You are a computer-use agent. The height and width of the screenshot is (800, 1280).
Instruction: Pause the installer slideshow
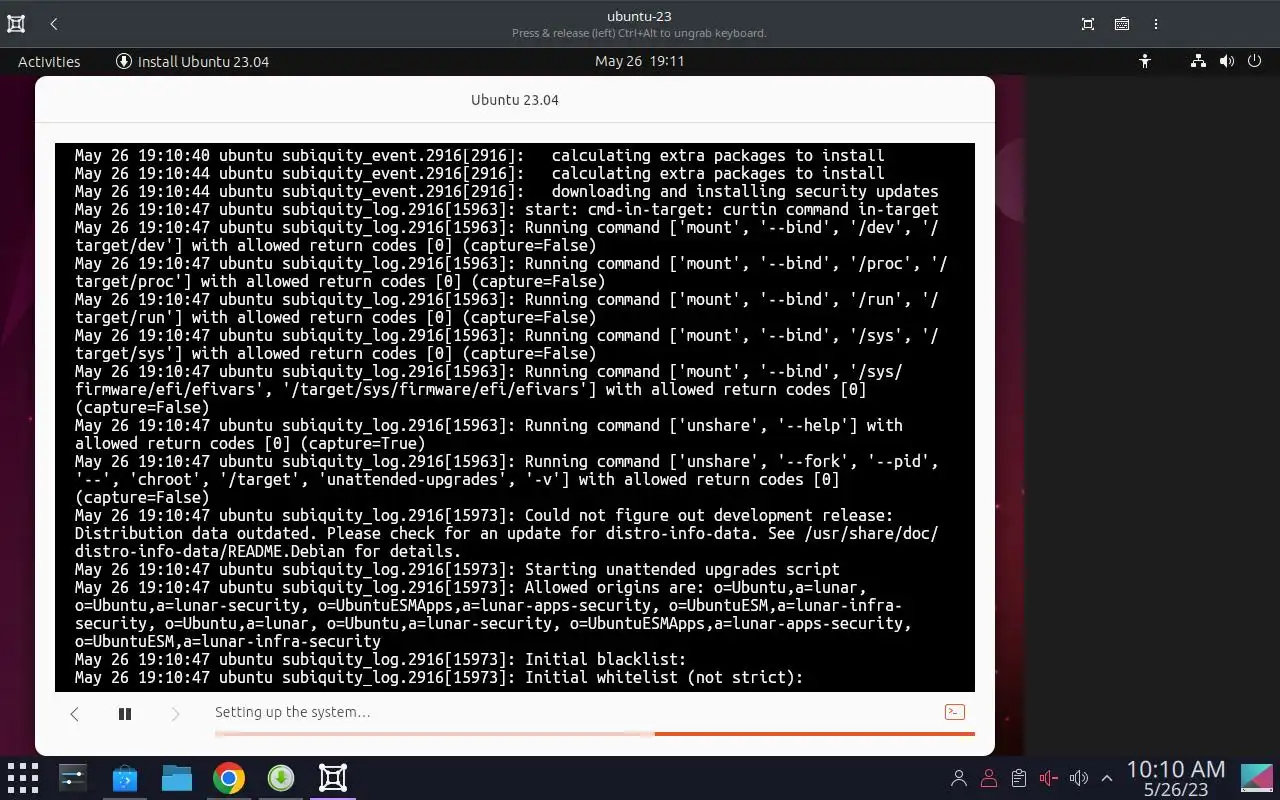pos(125,714)
